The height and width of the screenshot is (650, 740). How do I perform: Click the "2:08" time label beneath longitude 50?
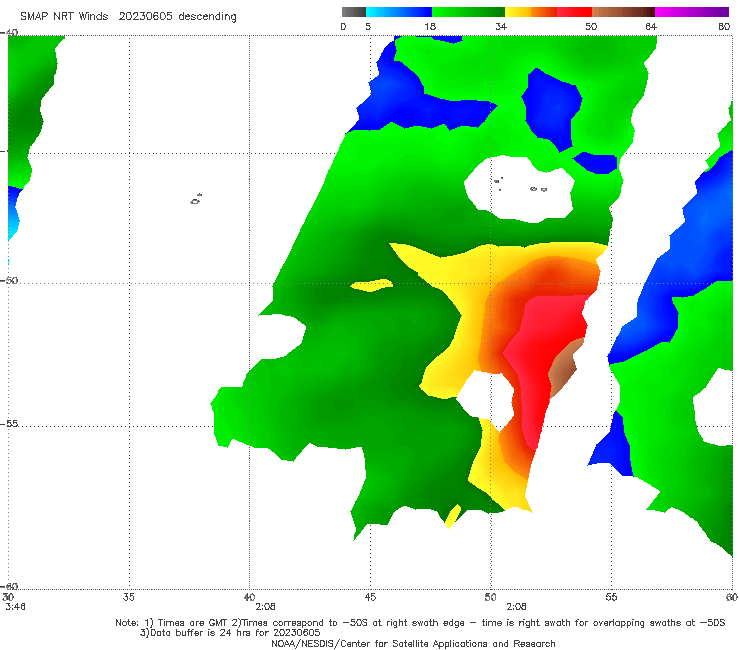[x=516, y=607]
